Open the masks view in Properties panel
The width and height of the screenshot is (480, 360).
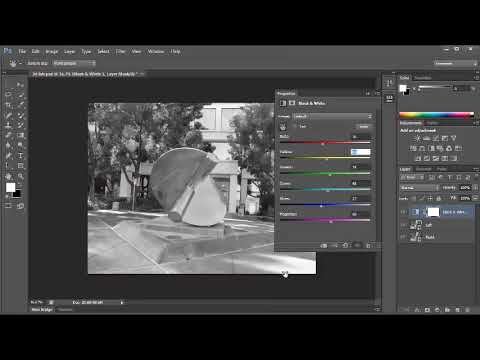[x=292, y=103]
